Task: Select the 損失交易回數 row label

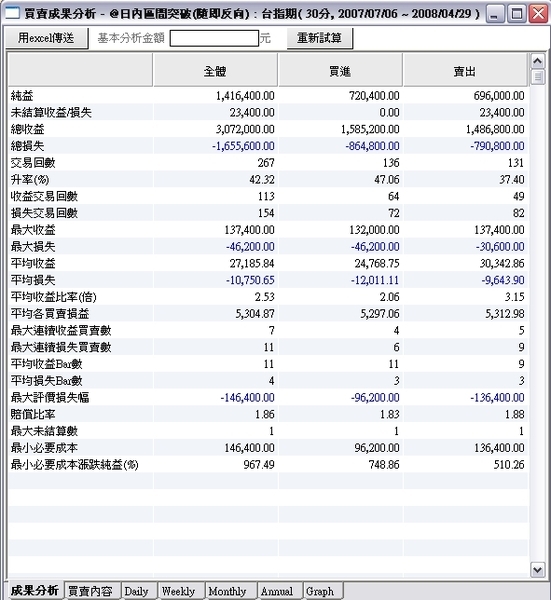Action: pyautogui.click(x=44, y=213)
